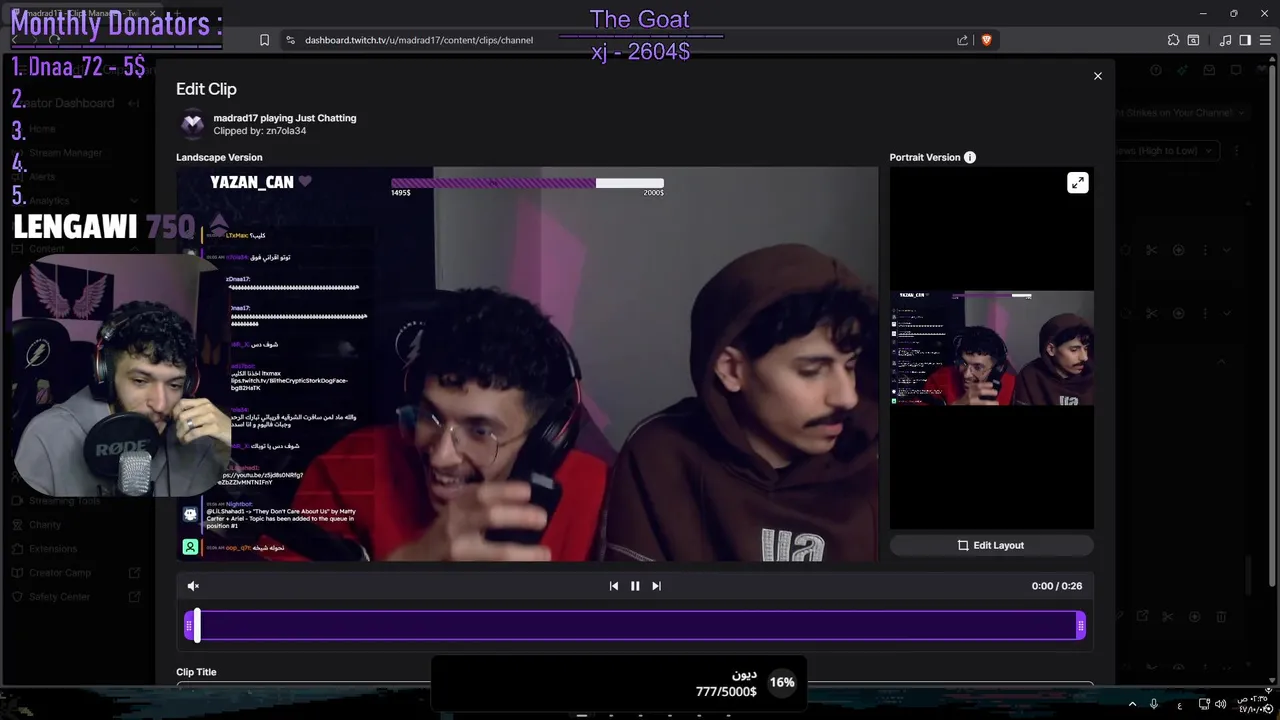Share this page from address bar
Viewport: 1280px width, 720px height.
pos(962,40)
